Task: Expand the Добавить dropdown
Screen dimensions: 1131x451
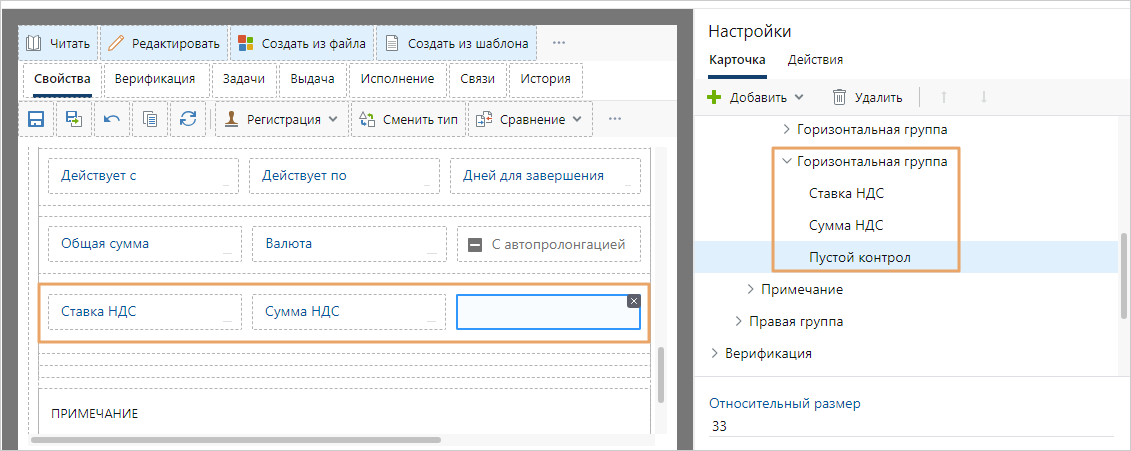Action: [x=756, y=97]
